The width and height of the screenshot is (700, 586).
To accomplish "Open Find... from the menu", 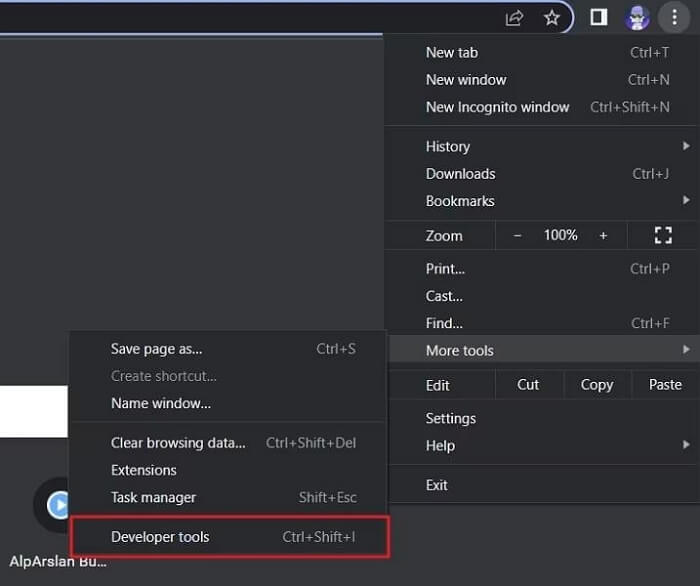I will tap(542, 323).
